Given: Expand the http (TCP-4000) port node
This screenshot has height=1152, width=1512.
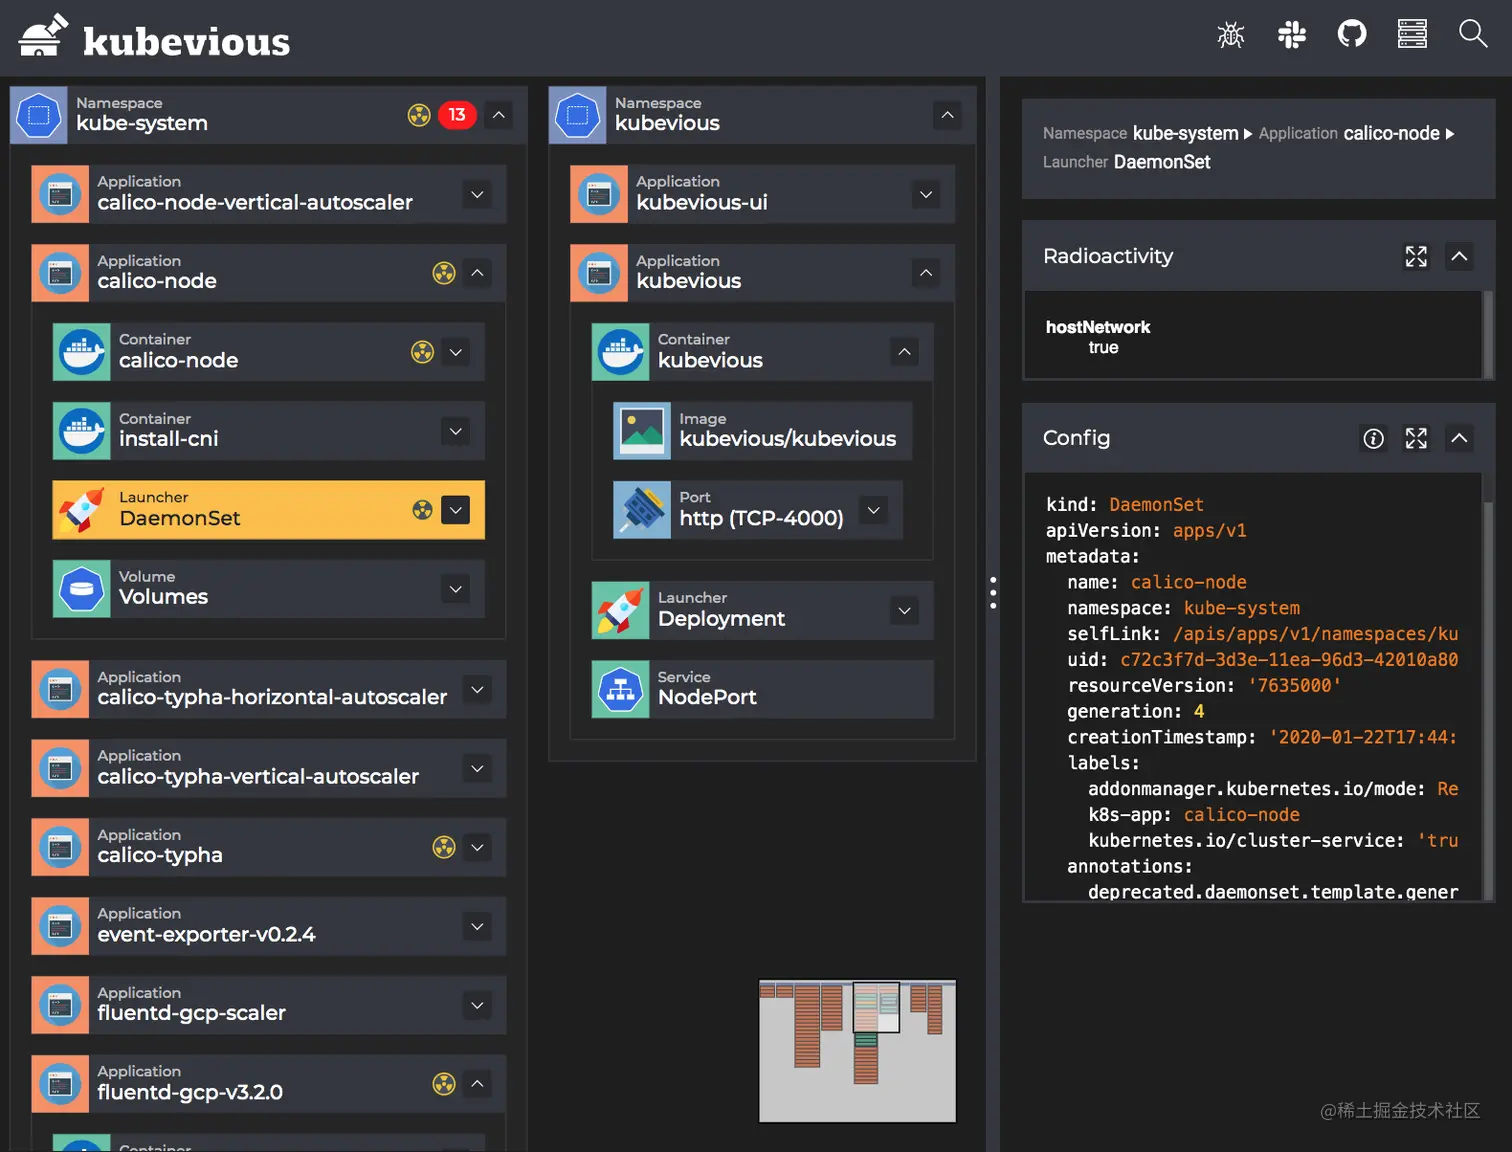Looking at the screenshot, I should click(x=873, y=510).
